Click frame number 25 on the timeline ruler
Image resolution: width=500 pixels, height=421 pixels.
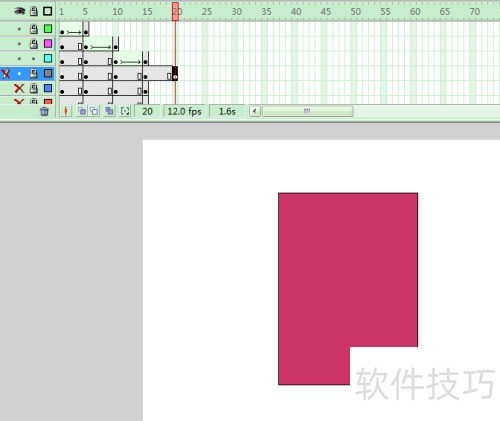[207, 12]
